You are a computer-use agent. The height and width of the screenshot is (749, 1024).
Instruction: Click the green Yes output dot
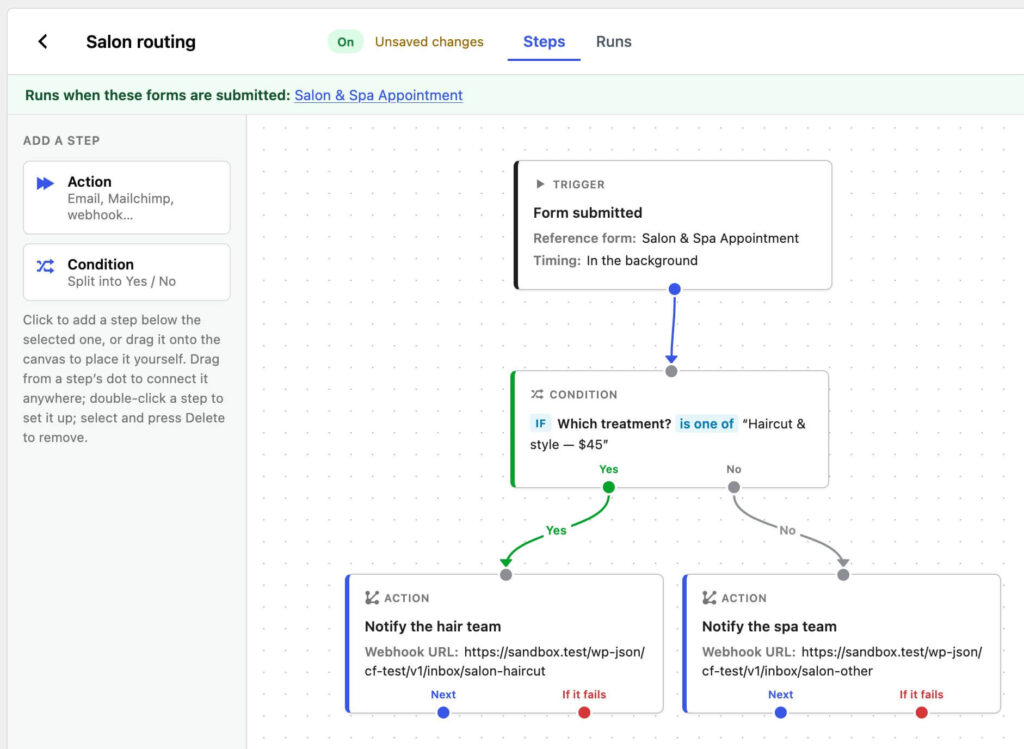click(x=609, y=487)
